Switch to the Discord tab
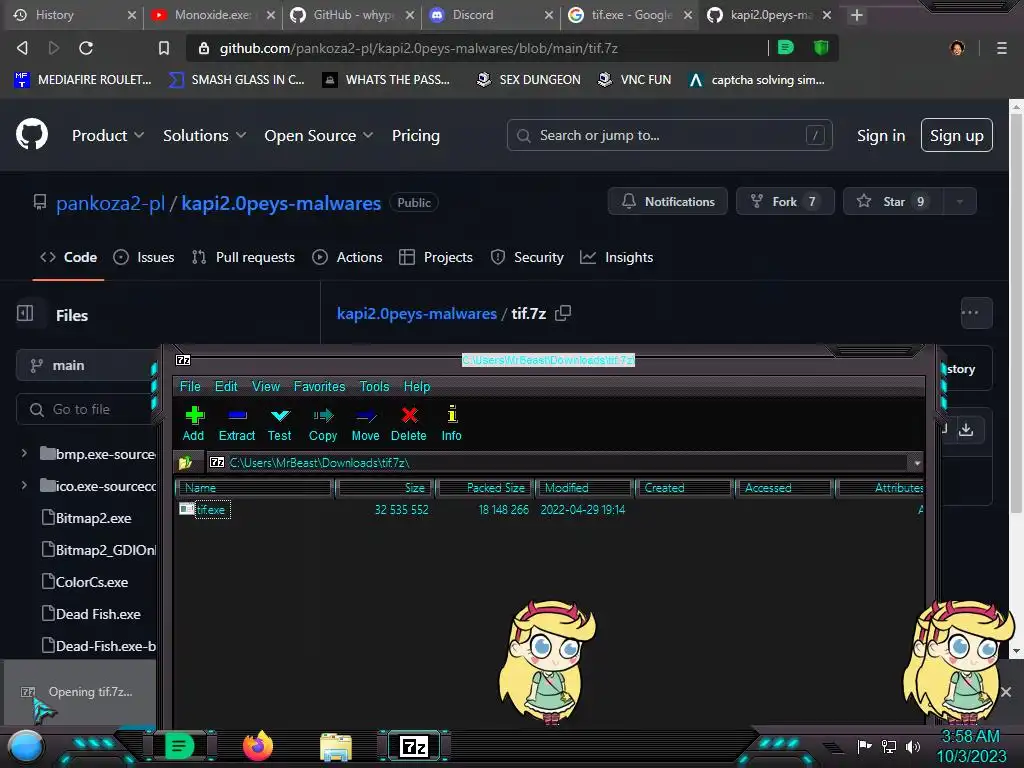 pyautogui.click(x=491, y=15)
